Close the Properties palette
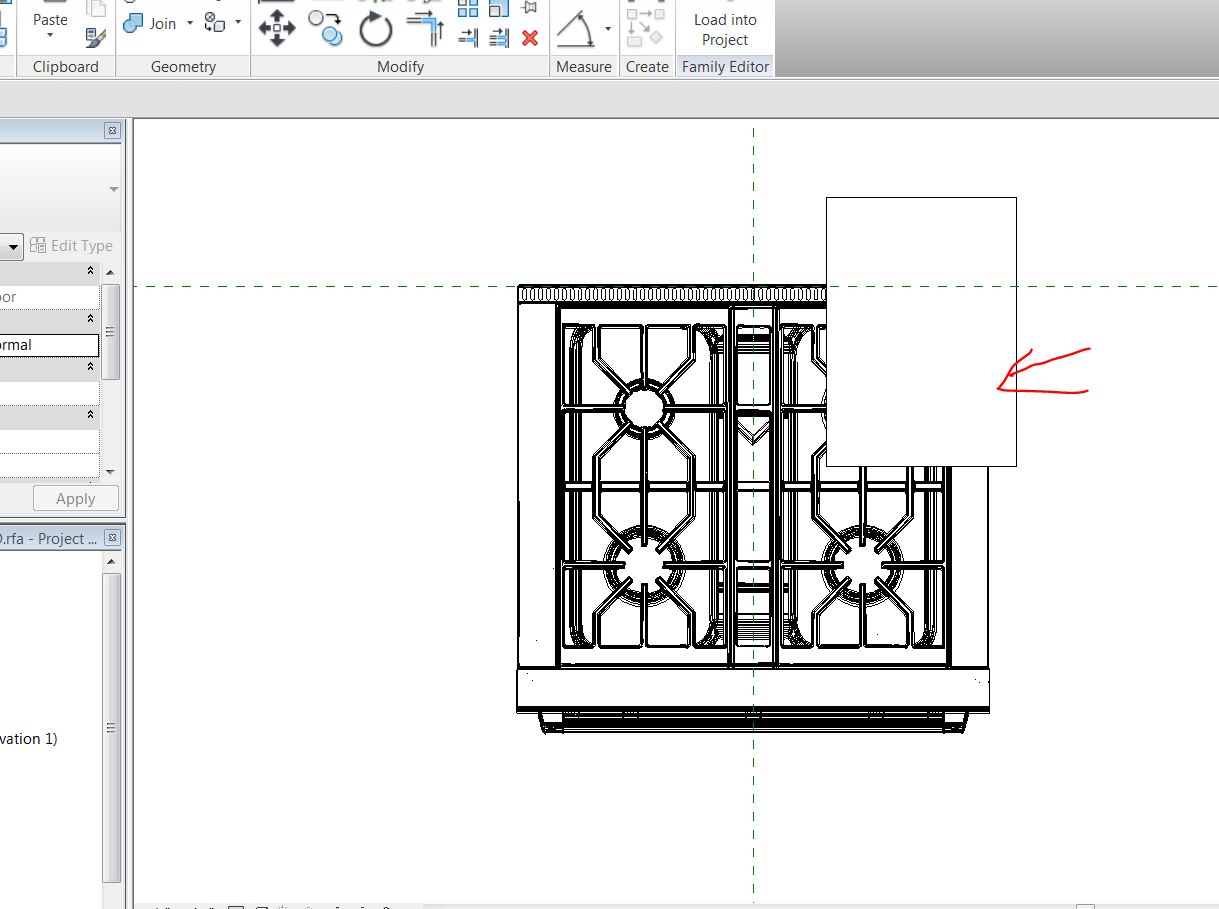 click(112, 131)
